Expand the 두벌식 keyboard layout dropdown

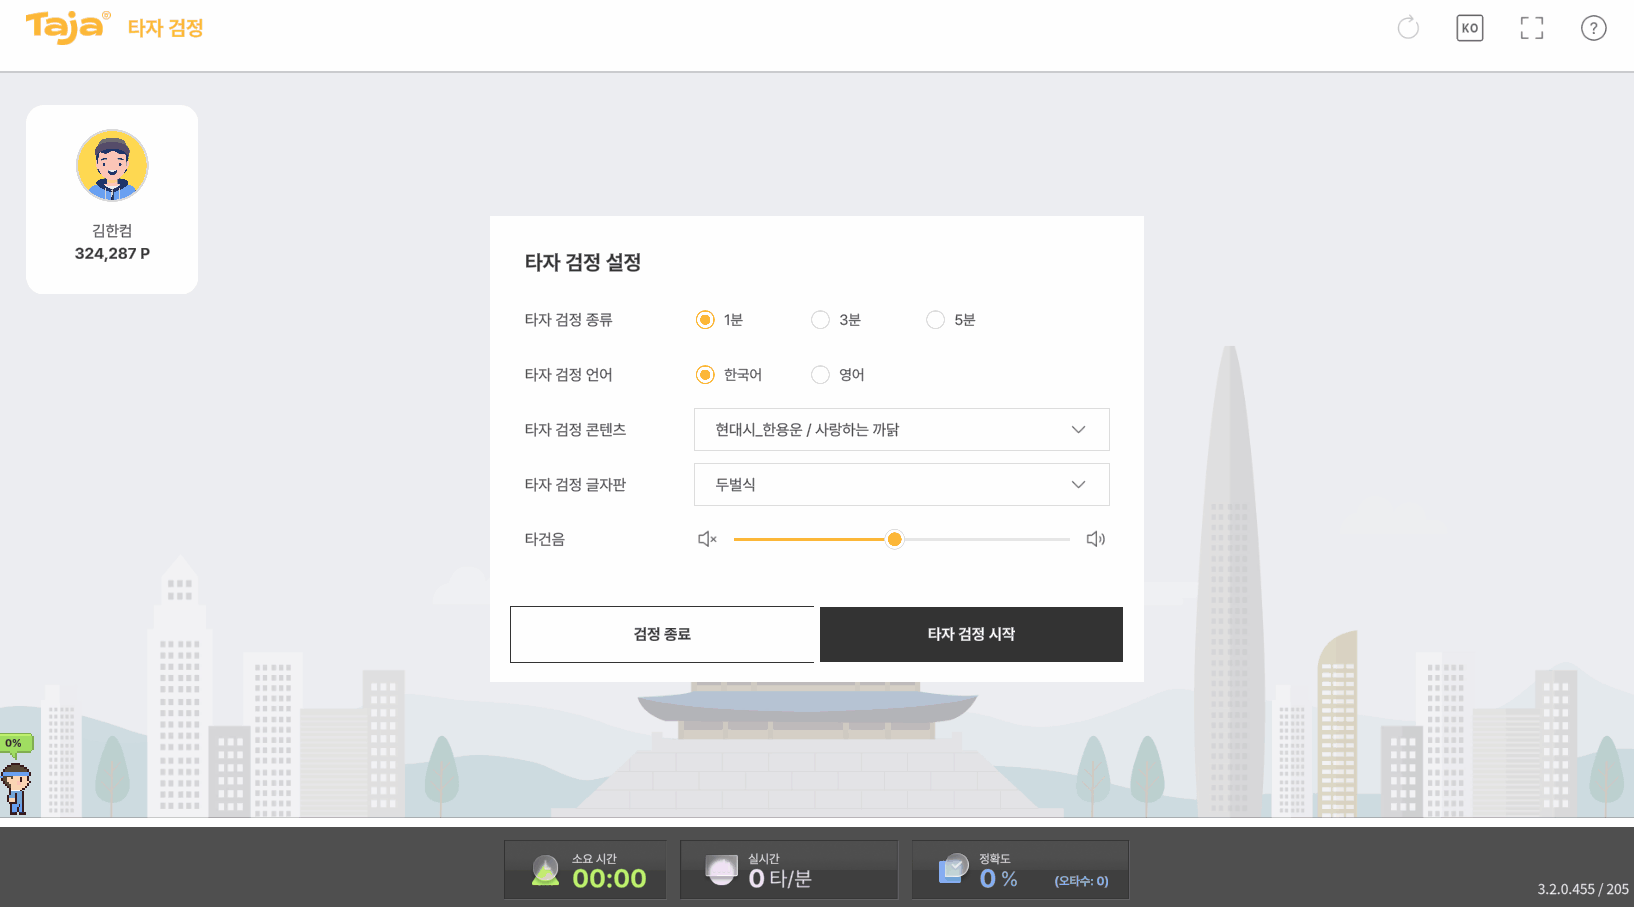pyautogui.click(x=902, y=485)
